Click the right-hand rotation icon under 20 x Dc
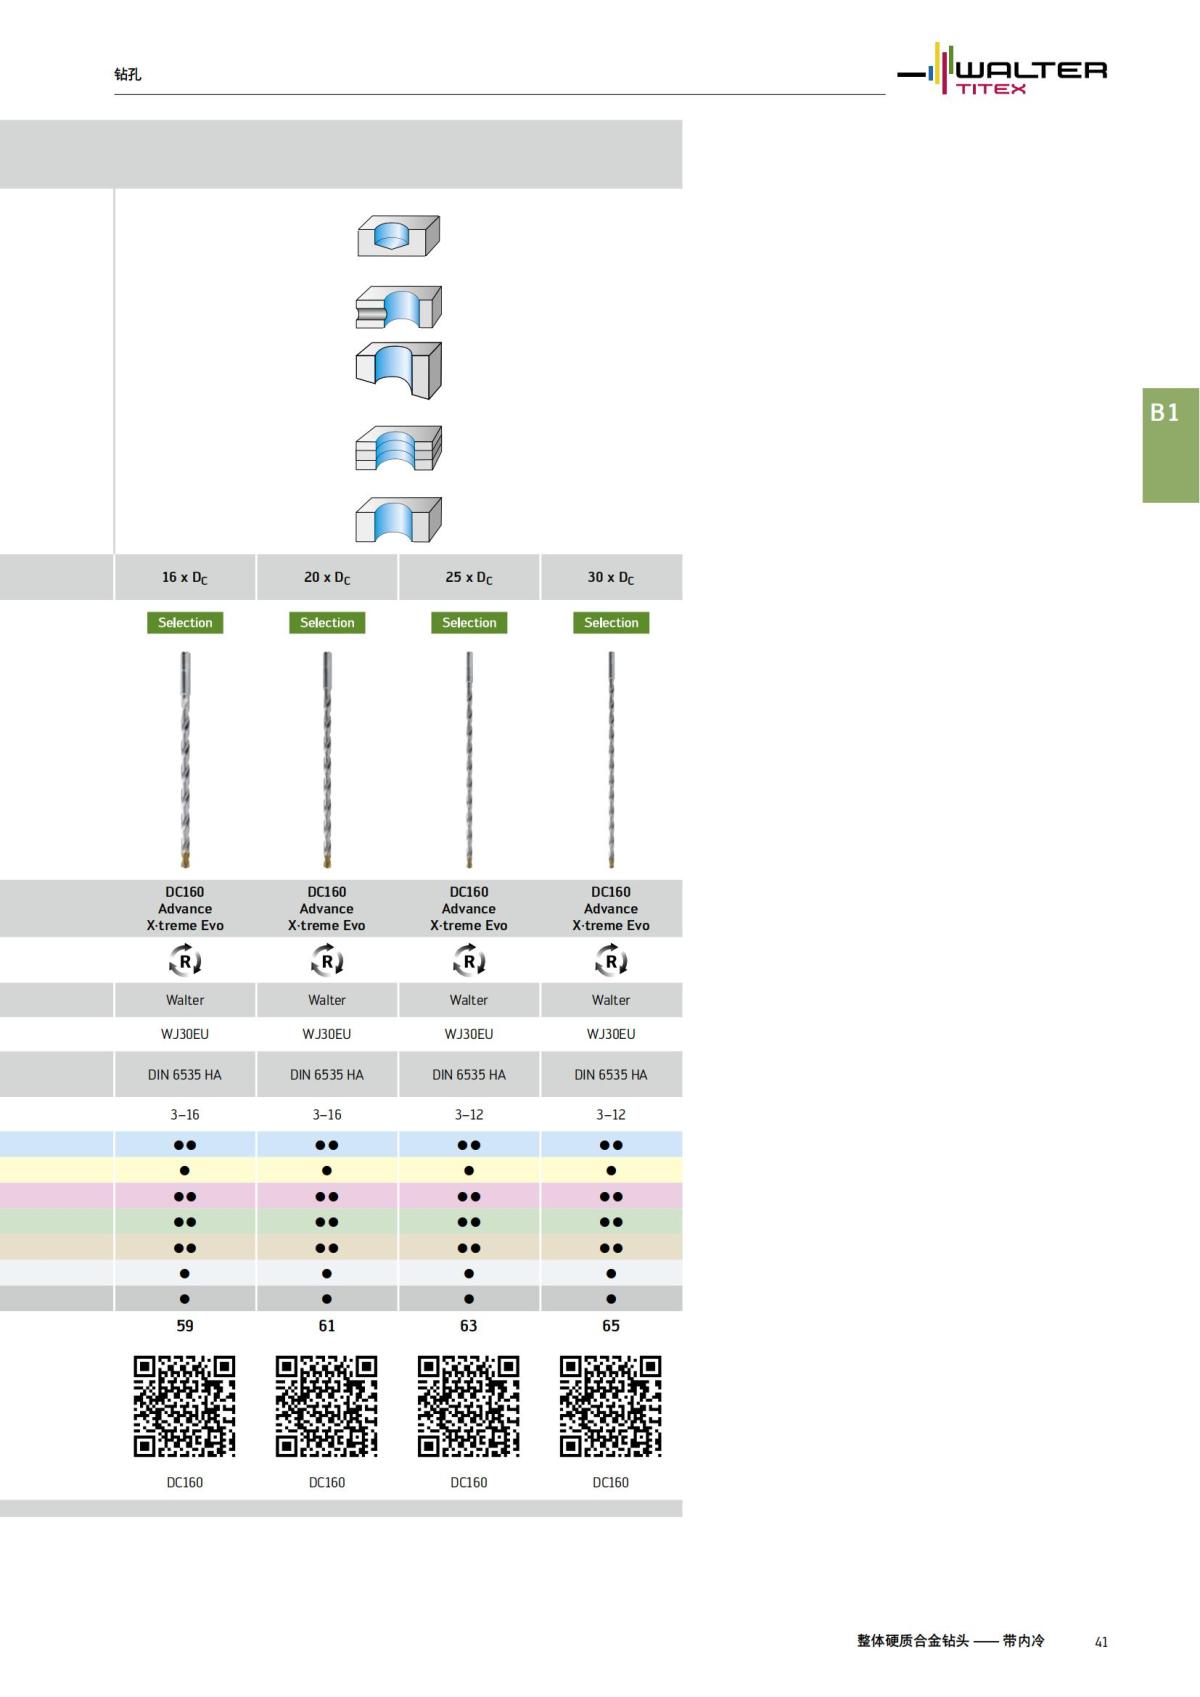This screenshot has width=1200, height=1697. [327, 961]
